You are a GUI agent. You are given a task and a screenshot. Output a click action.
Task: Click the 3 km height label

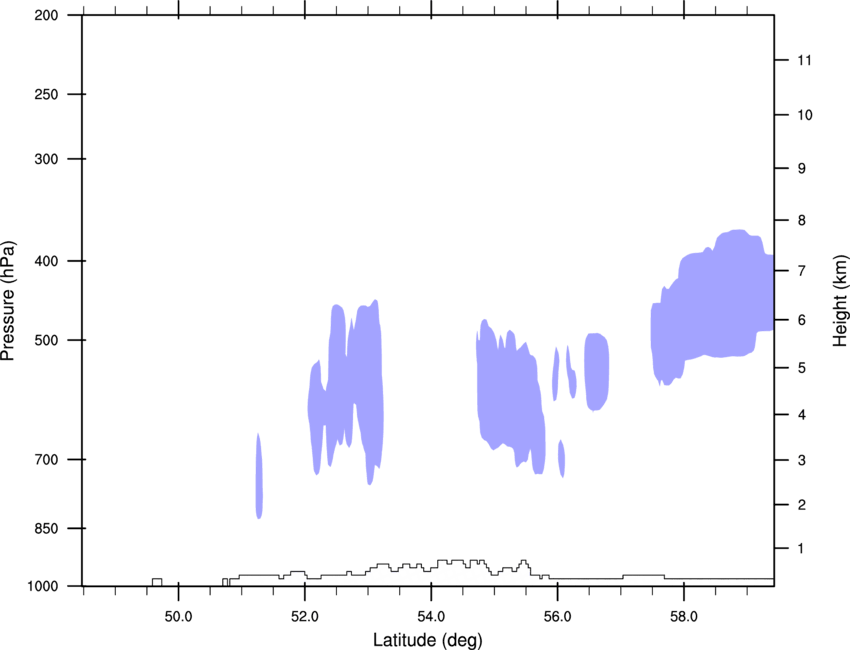802,460
